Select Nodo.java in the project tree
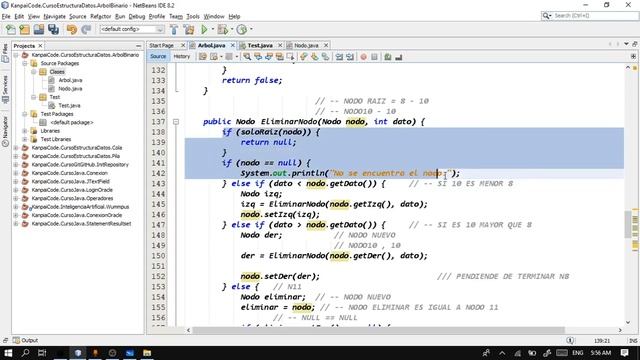 pyautogui.click(x=70, y=89)
